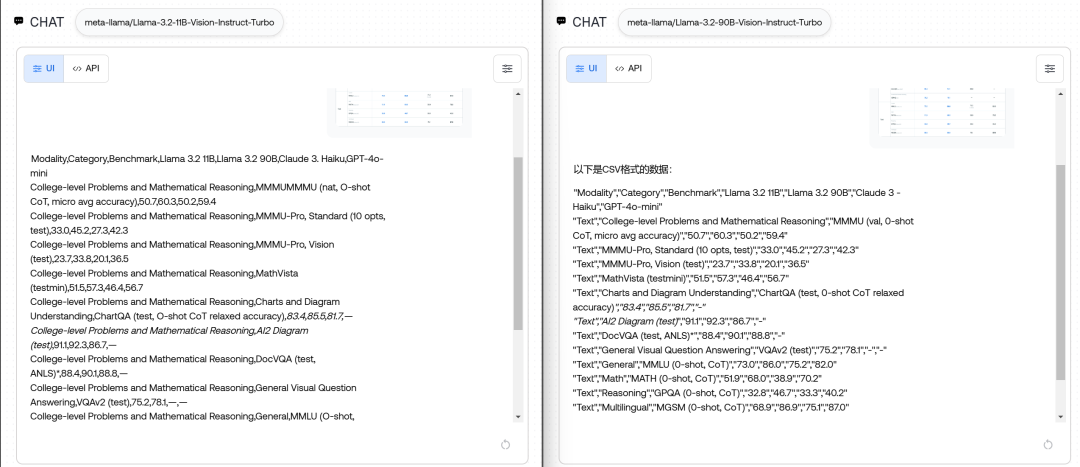
Task: Switch to API tab in right chat
Action: 629,69
